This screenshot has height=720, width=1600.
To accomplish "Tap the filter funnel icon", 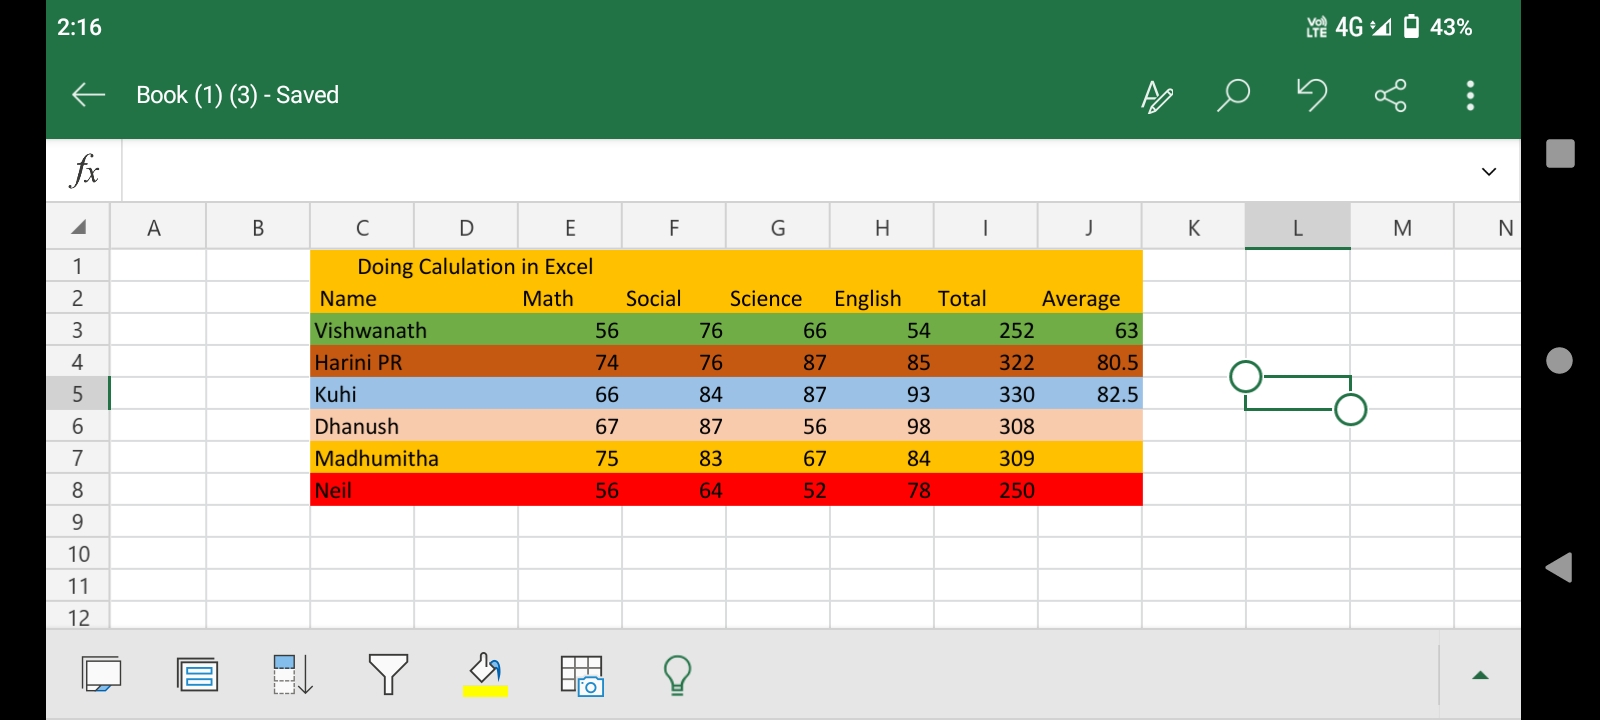I will coord(388,675).
